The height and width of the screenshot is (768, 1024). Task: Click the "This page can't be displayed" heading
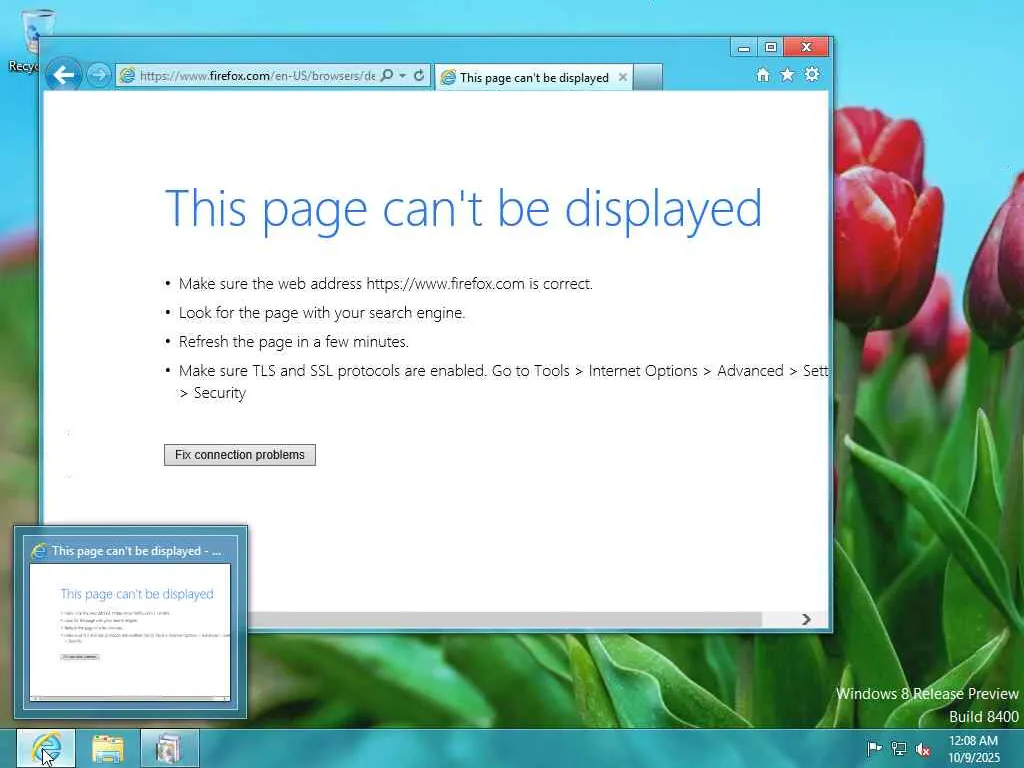click(463, 209)
